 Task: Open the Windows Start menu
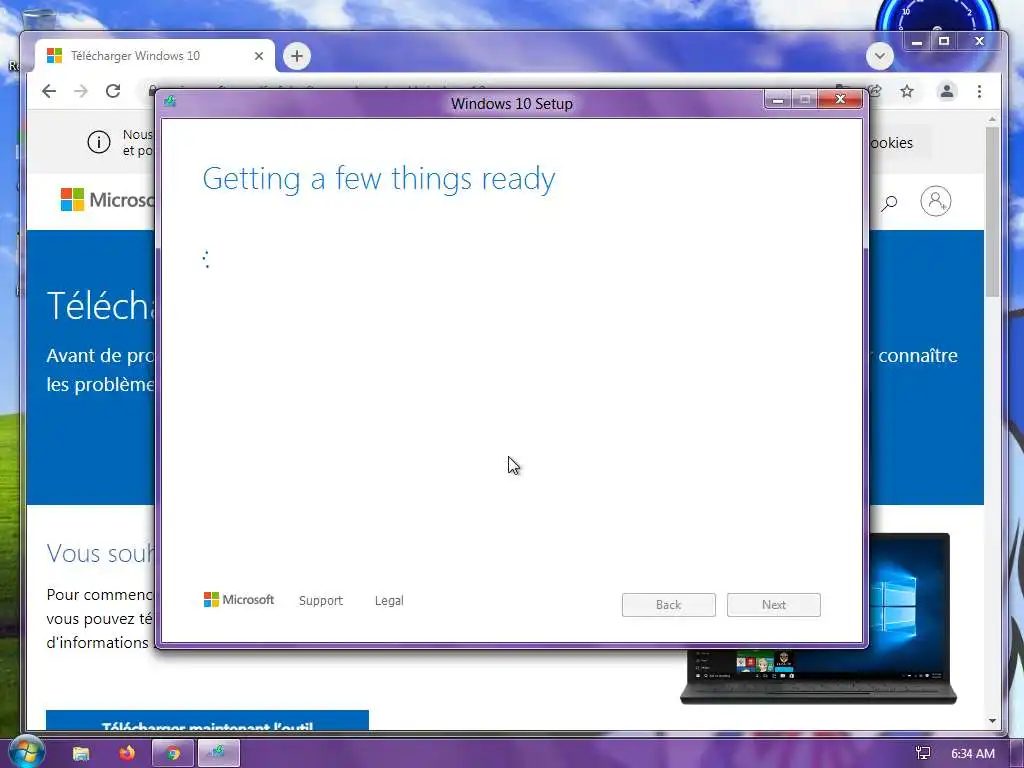click(x=26, y=752)
